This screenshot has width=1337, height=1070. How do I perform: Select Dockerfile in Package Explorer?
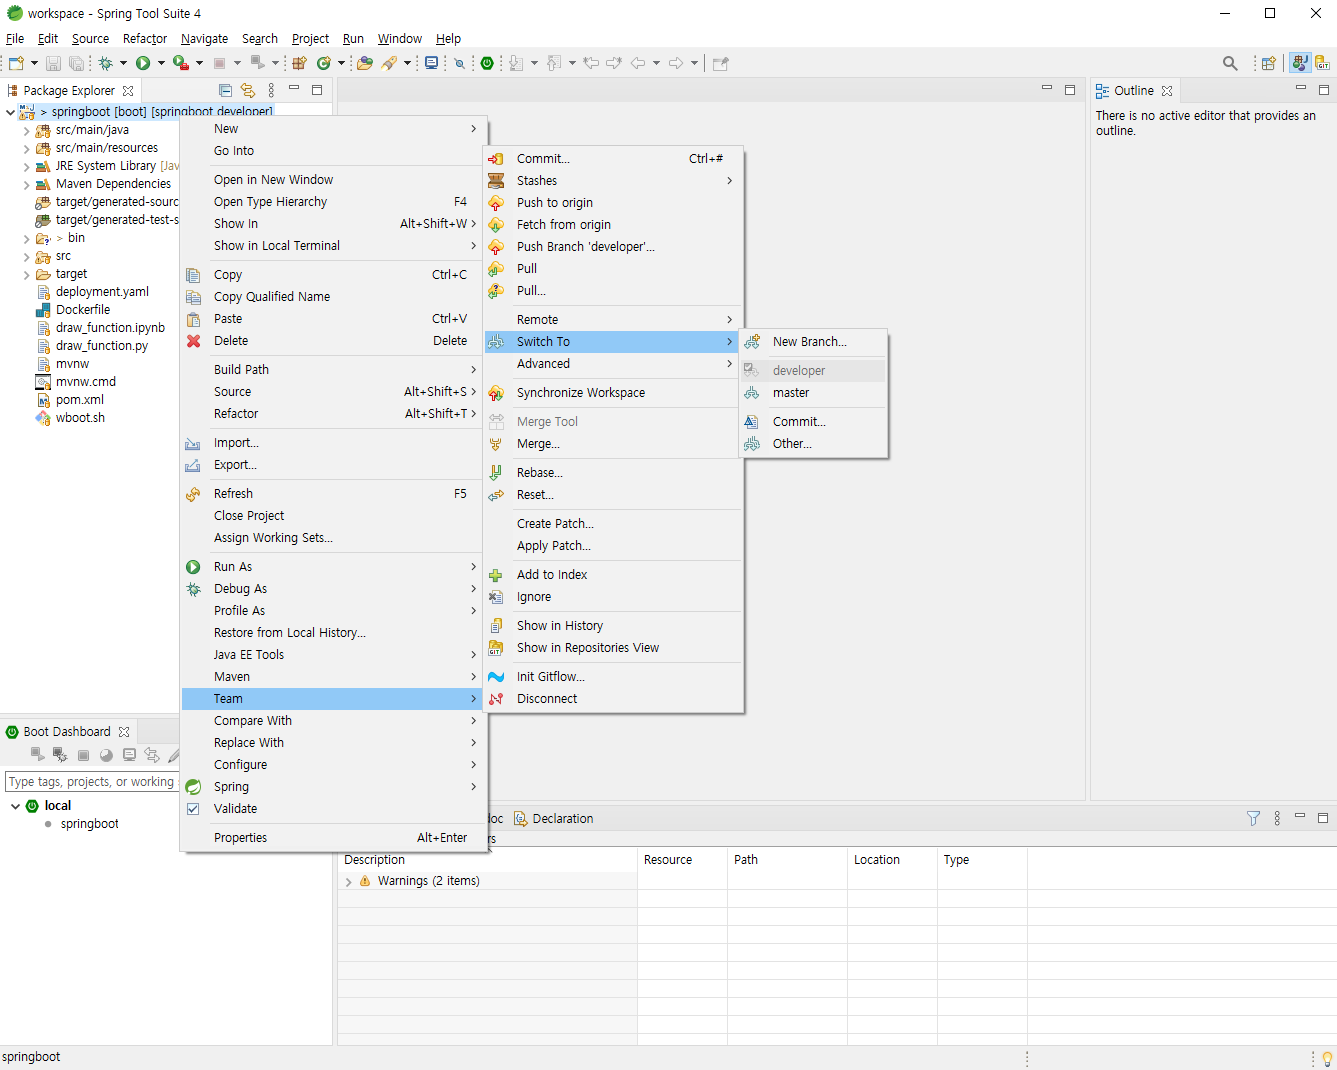click(83, 310)
